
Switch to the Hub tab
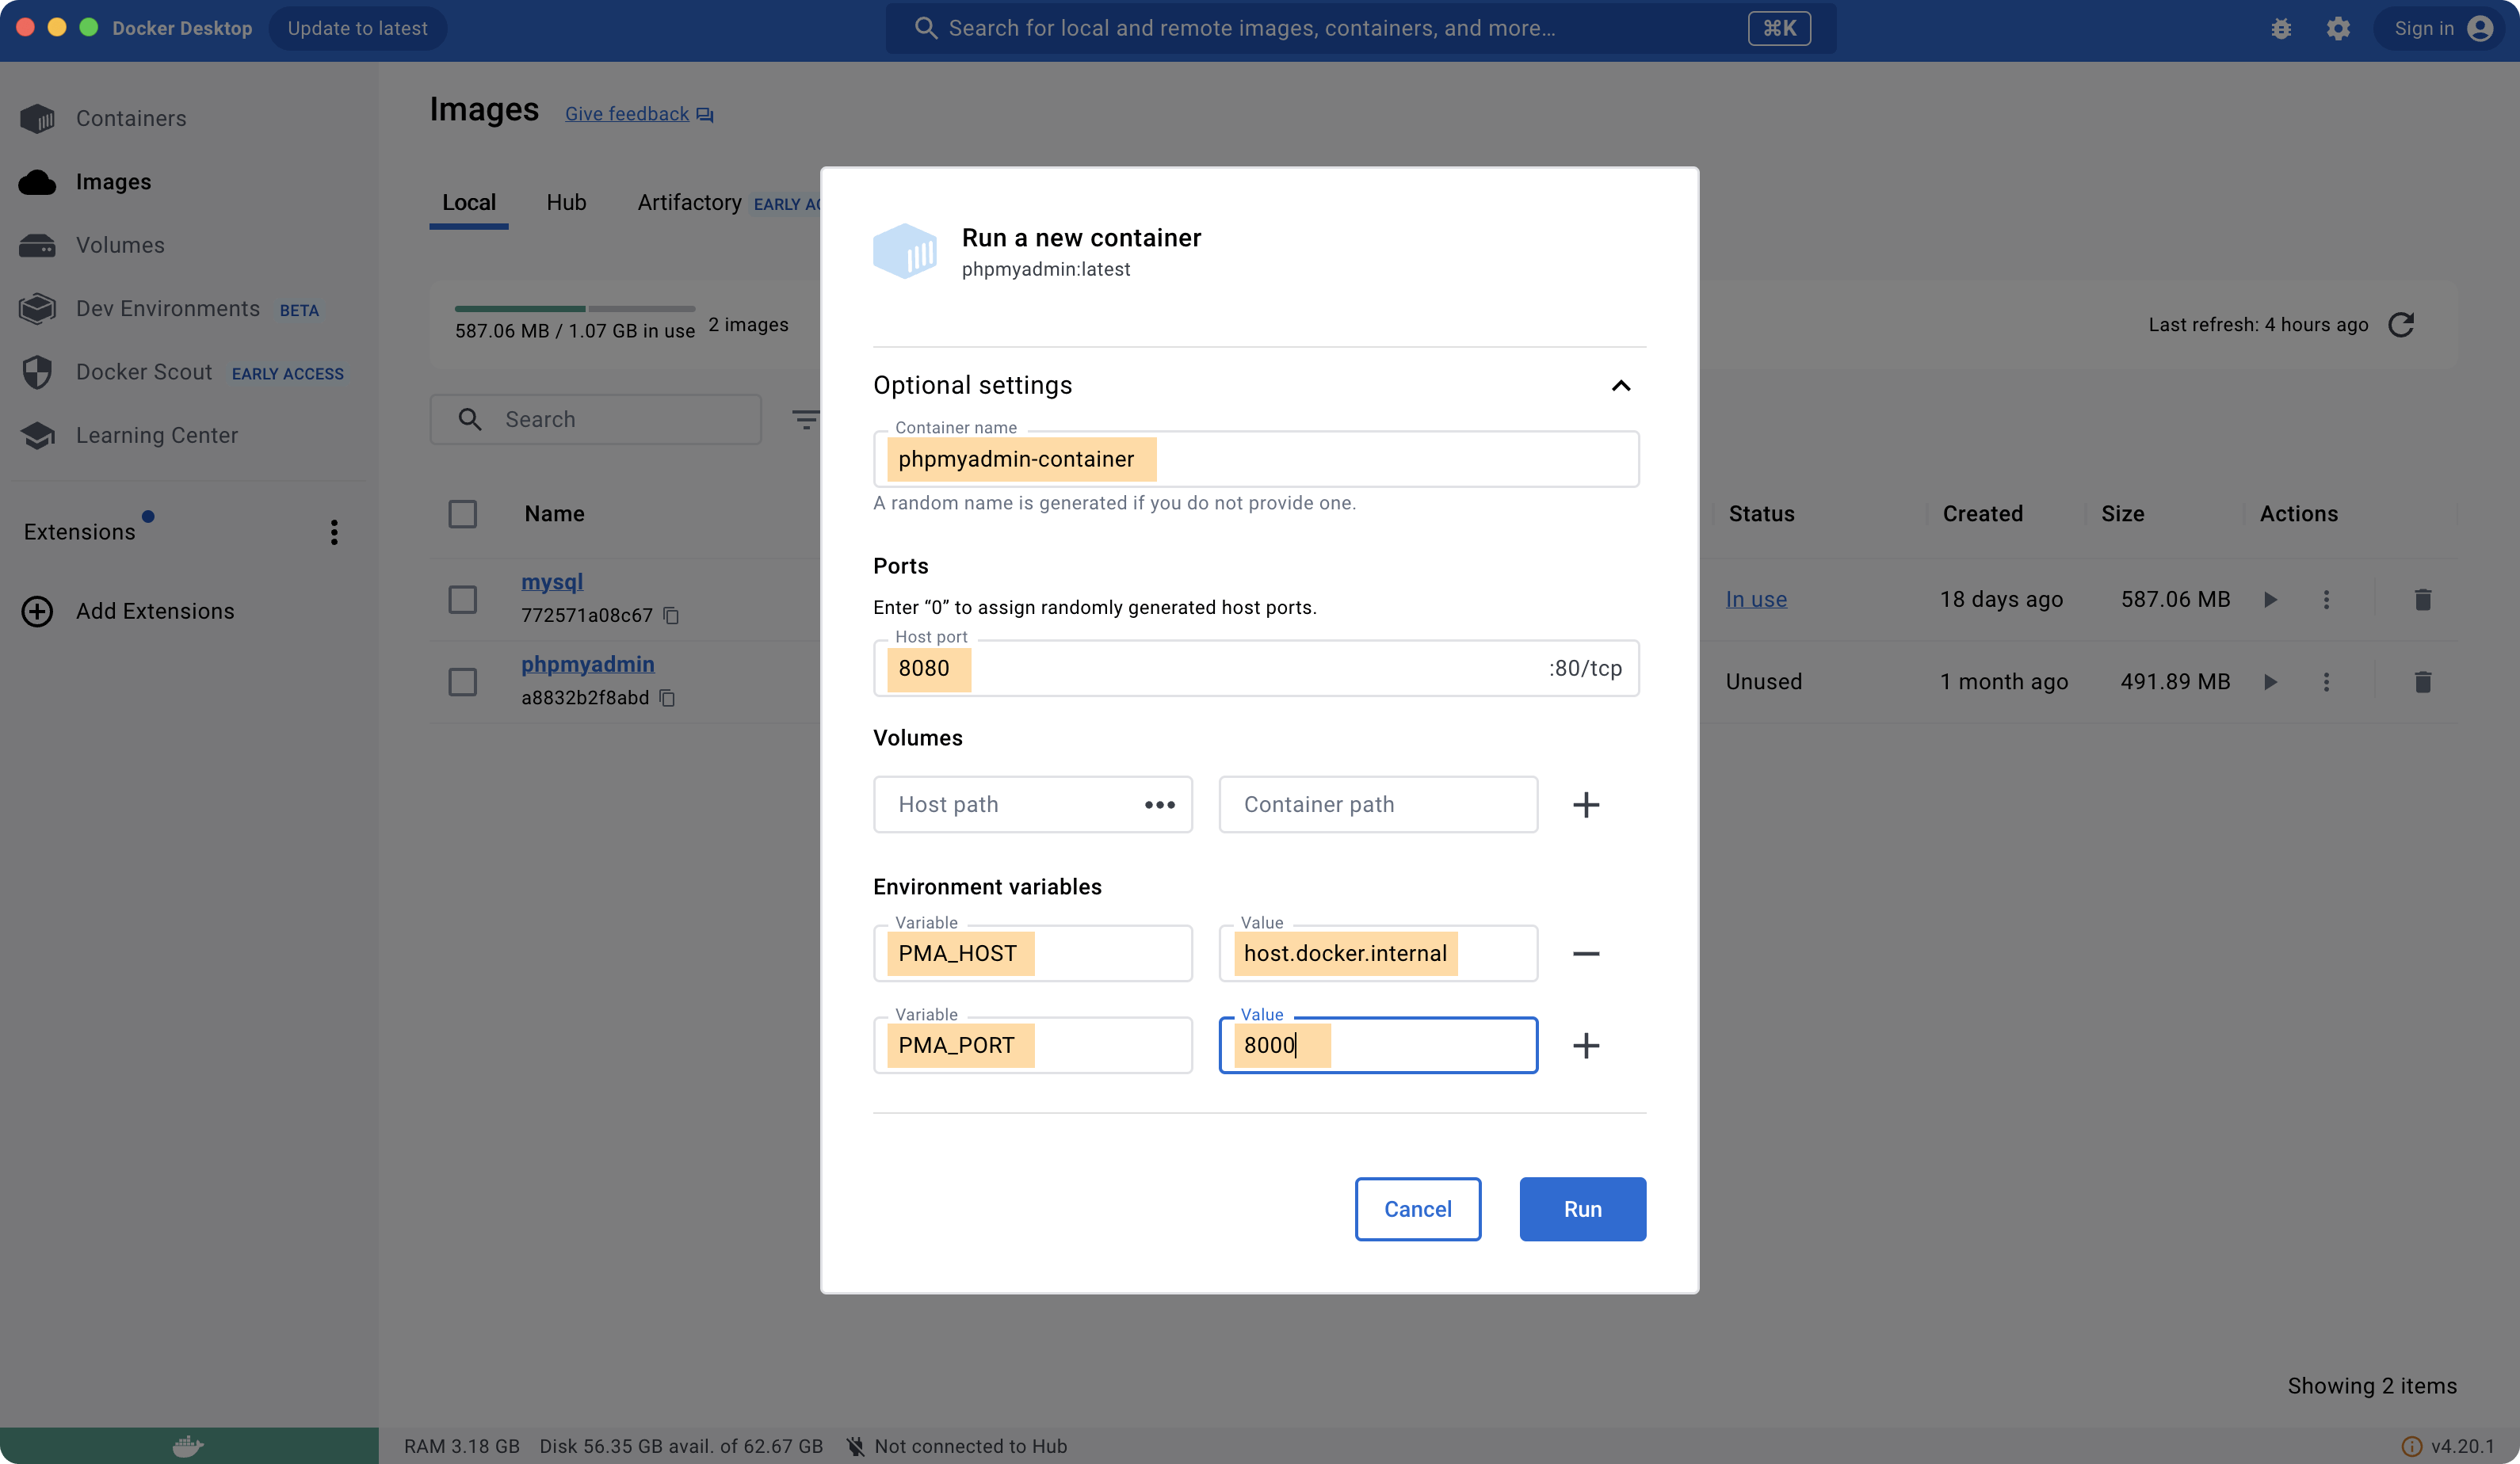coord(566,202)
